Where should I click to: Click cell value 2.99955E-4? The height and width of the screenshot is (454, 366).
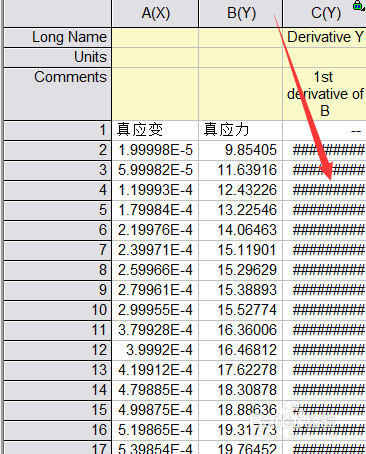click(155, 310)
